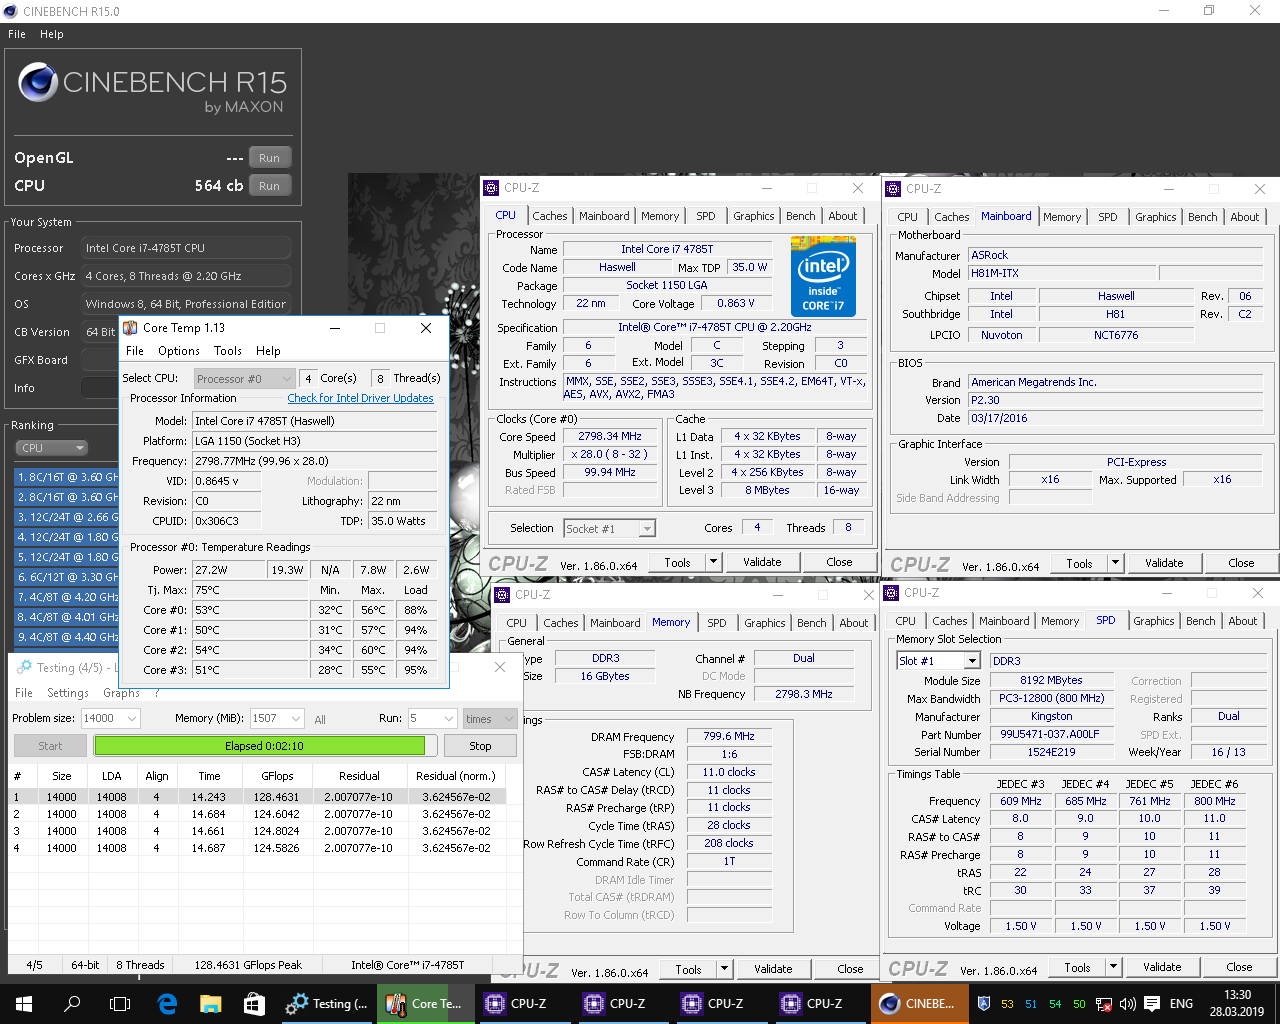Expand Tools arrow in CPU-Z Mainboard window

(x=1115, y=563)
